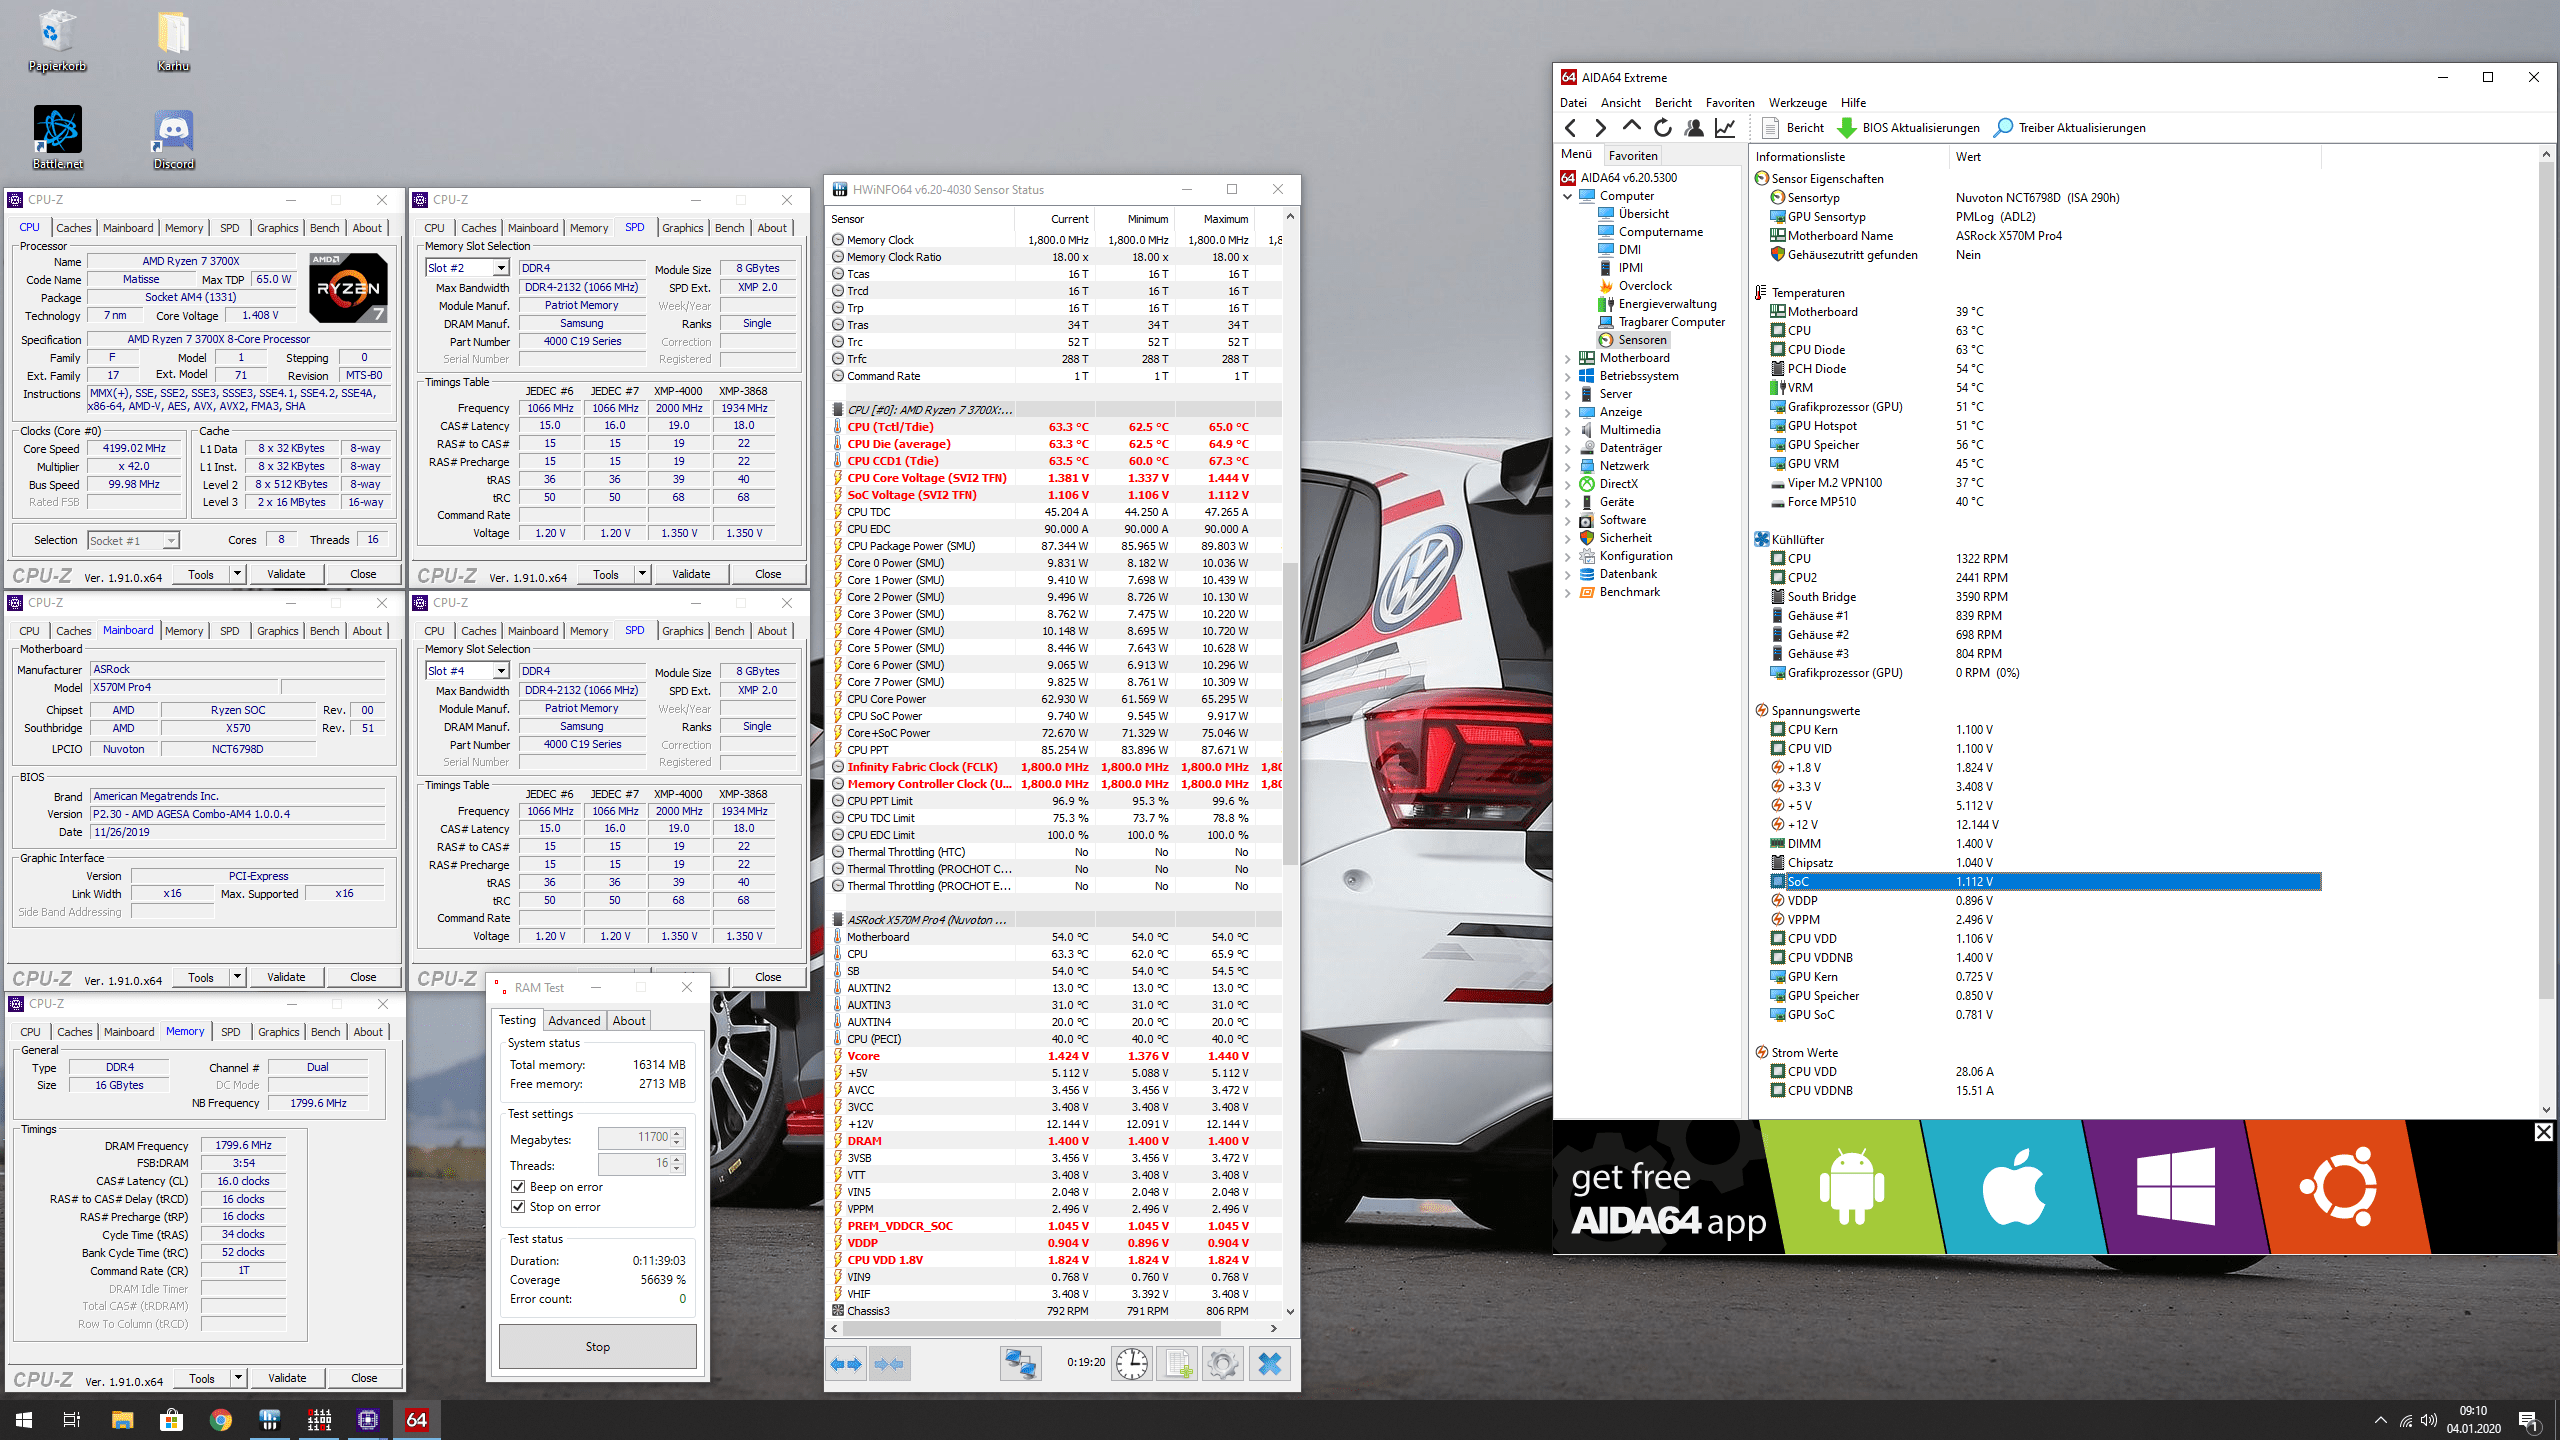Open Werkzeuge menu in AIDA64
Image resolution: width=2560 pixels, height=1440 pixels.
coord(1797,103)
